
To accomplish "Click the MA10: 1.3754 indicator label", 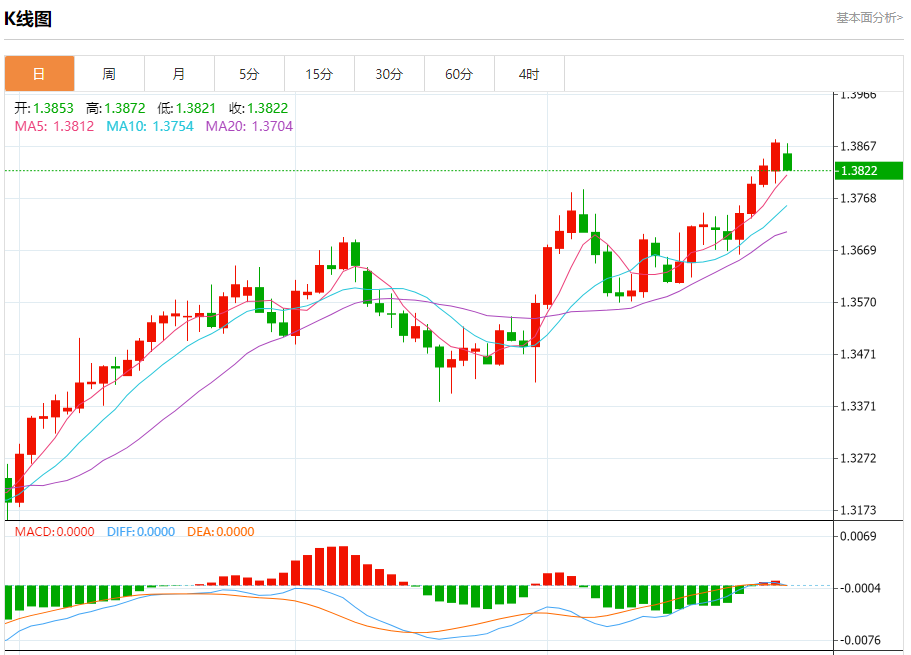I will coord(152,126).
